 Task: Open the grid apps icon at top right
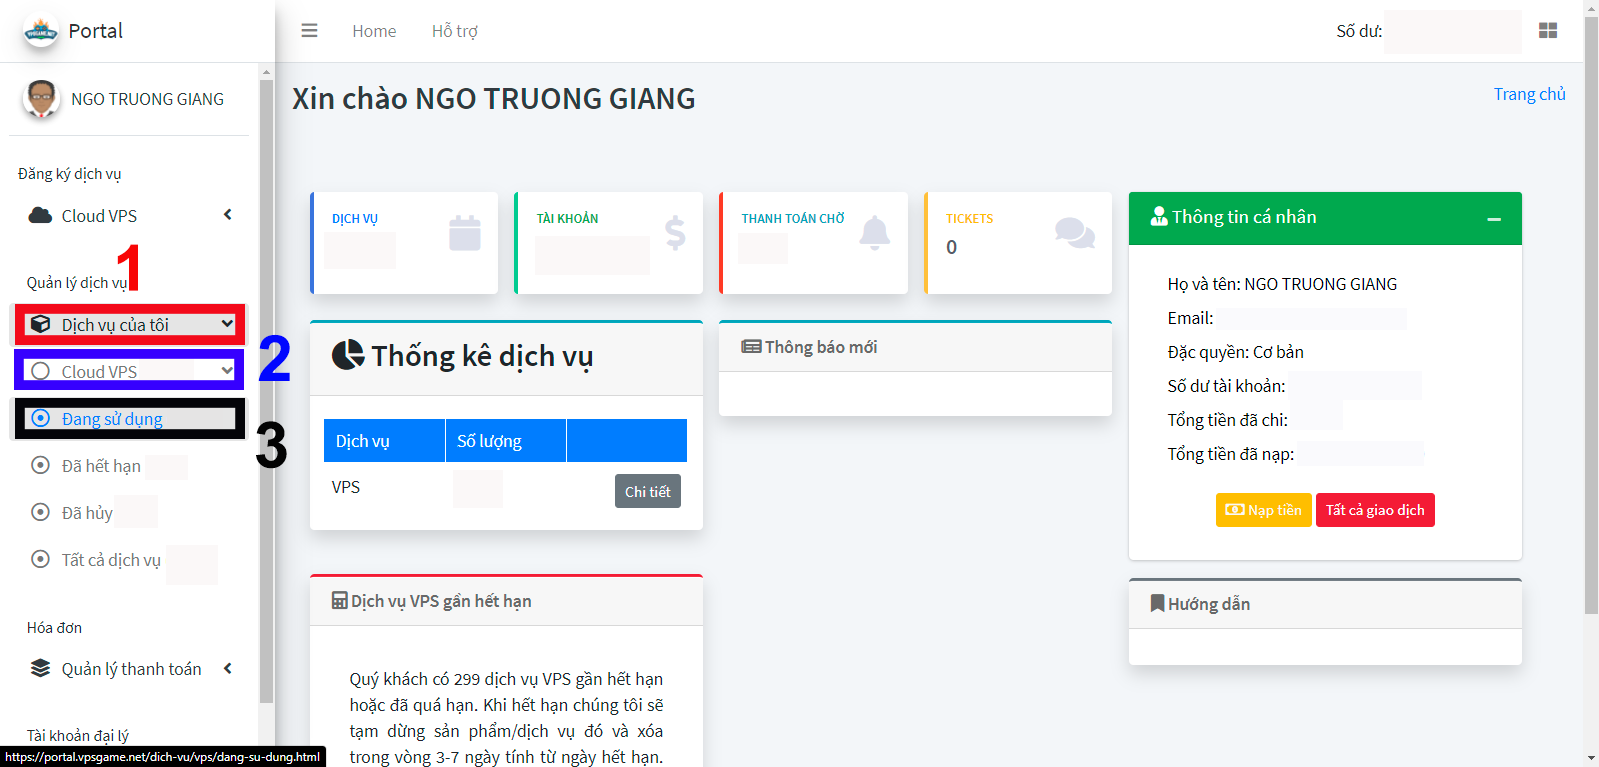1547,31
